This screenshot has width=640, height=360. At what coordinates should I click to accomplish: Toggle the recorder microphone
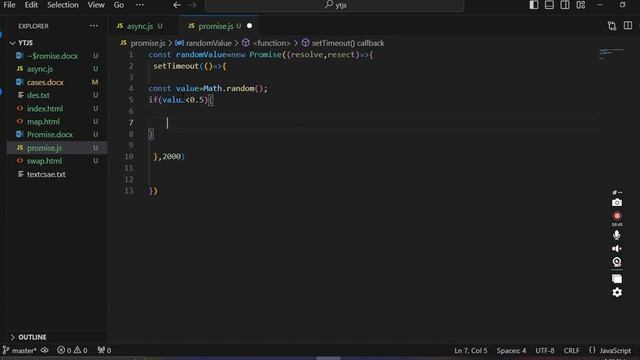[617, 235]
